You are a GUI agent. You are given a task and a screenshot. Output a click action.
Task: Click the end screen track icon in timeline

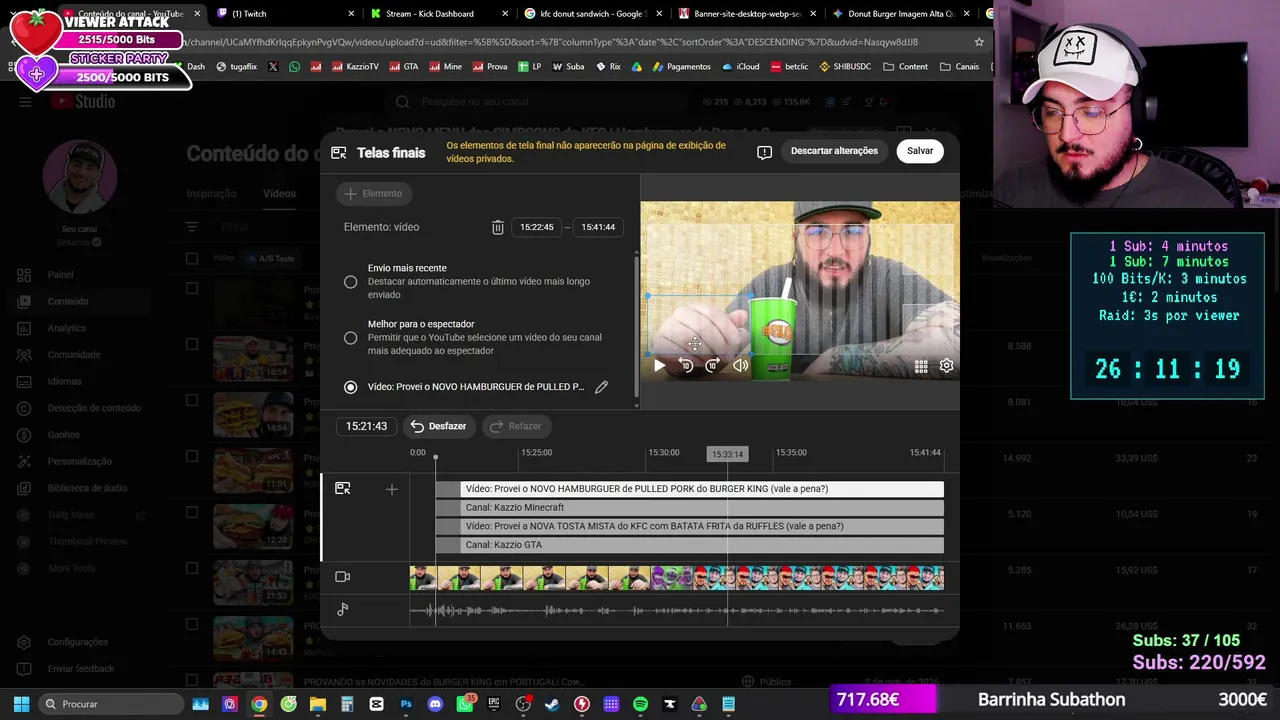pos(343,489)
